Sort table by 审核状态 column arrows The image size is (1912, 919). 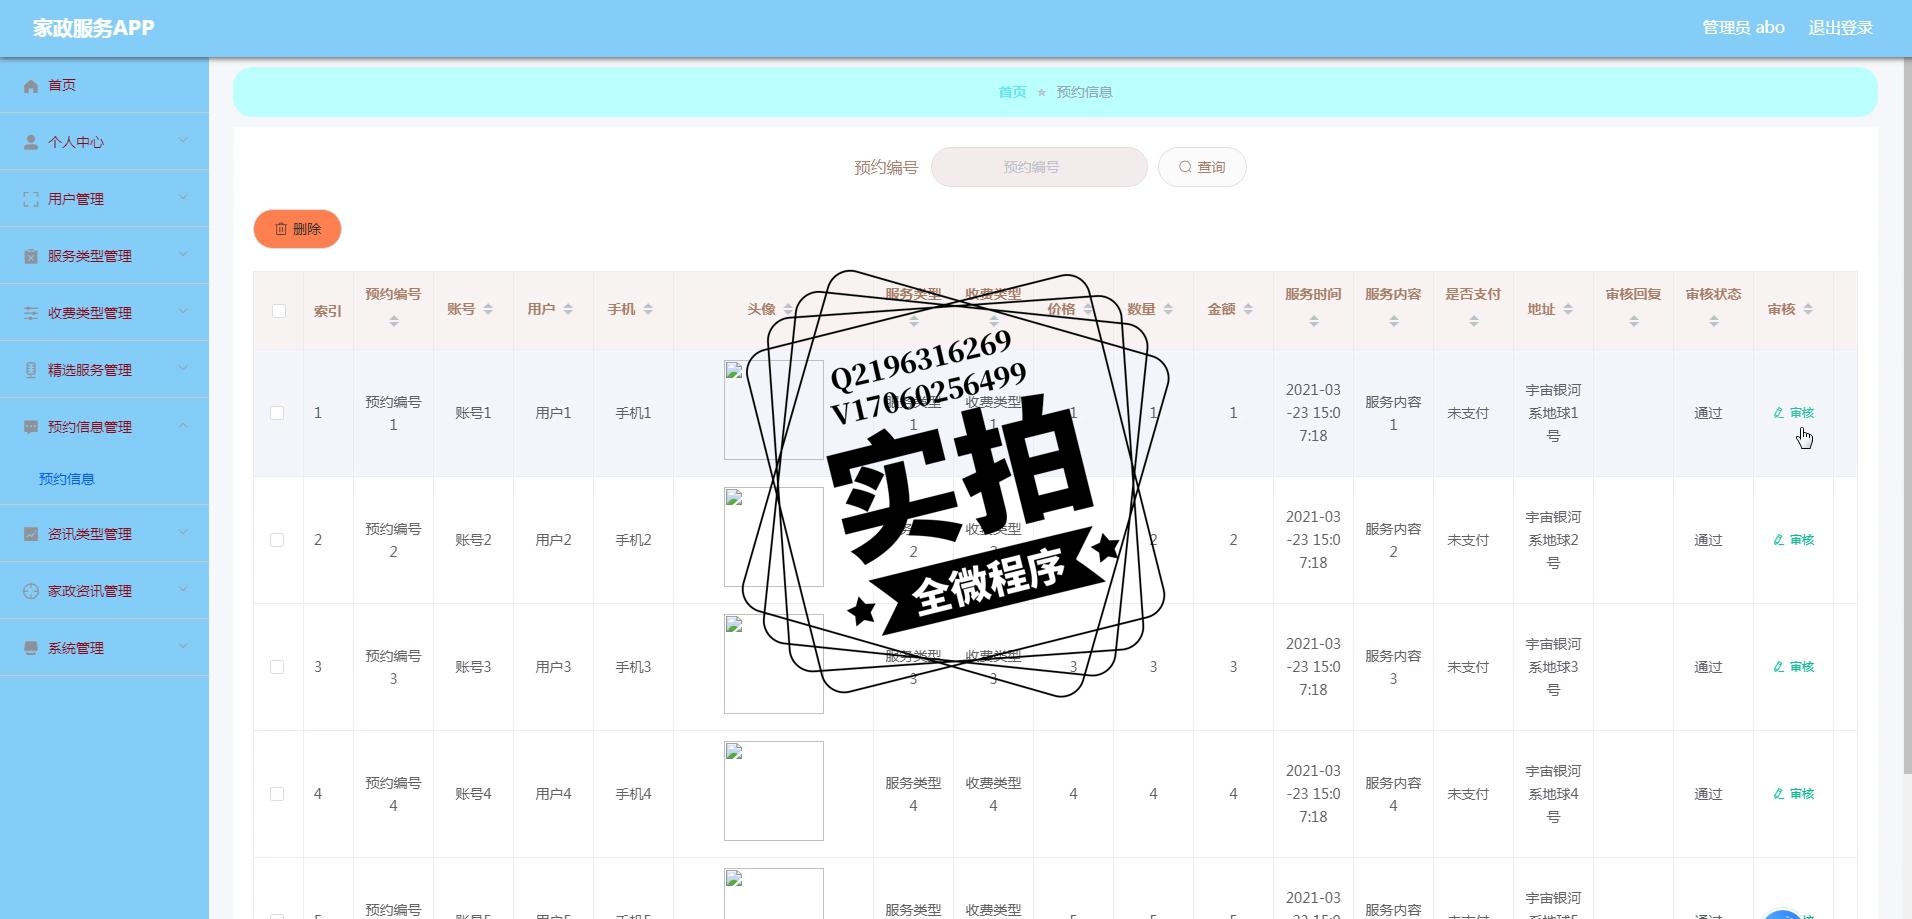click(x=1714, y=321)
